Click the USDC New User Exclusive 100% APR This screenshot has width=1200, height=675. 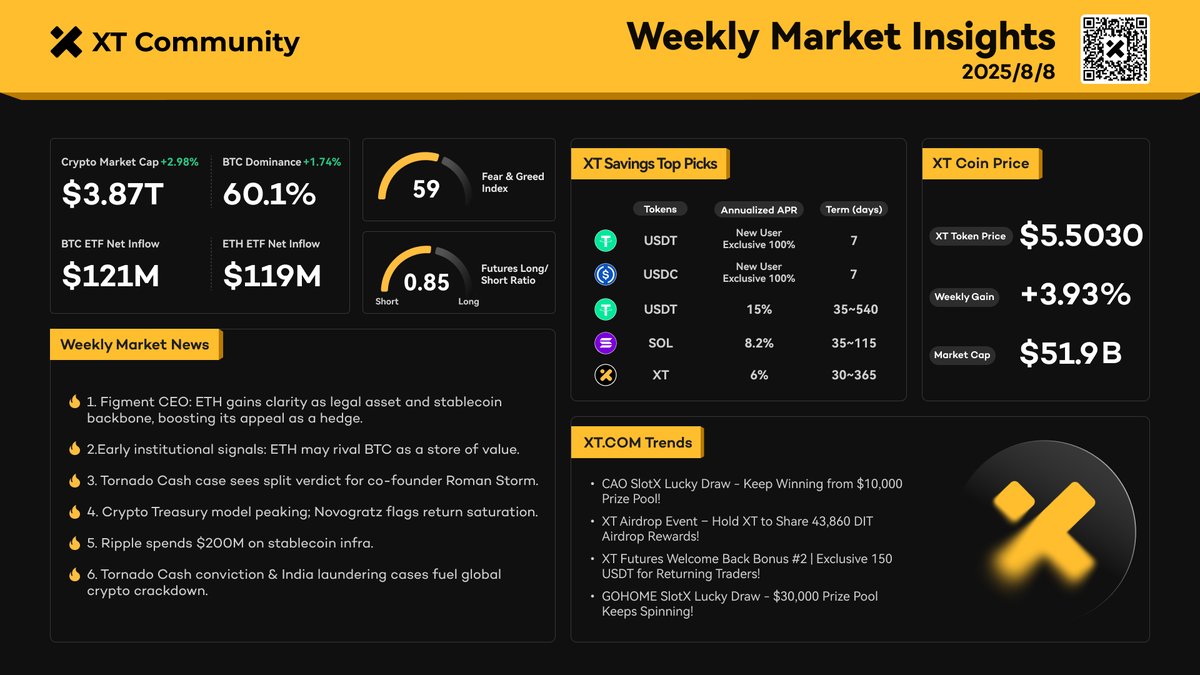tap(759, 272)
